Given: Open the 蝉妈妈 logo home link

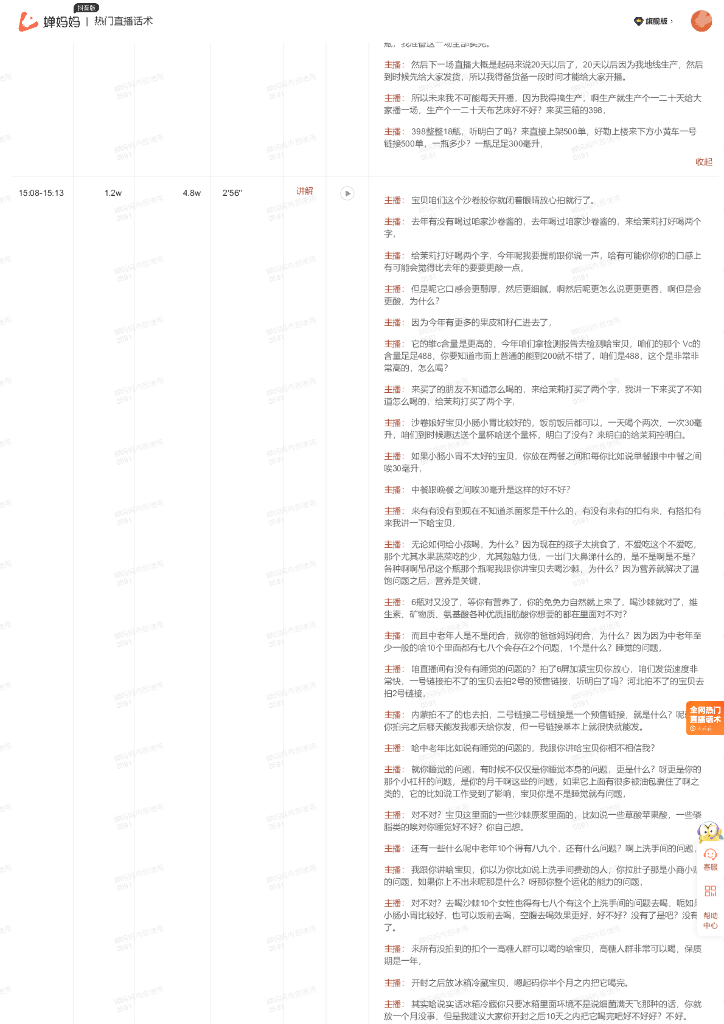Looking at the screenshot, I should pyautogui.click(x=49, y=21).
